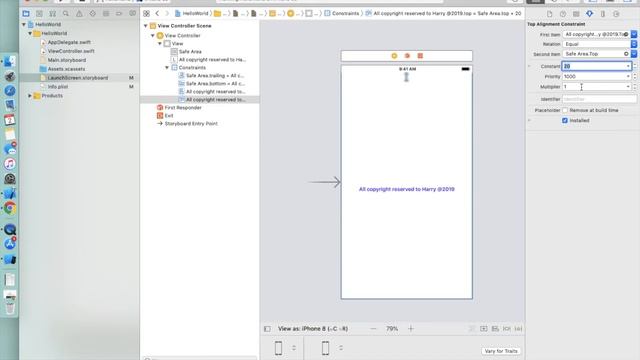The height and width of the screenshot is (360, 640).
Task: Toggle Remove at build time checkbox
Action: 565,110
